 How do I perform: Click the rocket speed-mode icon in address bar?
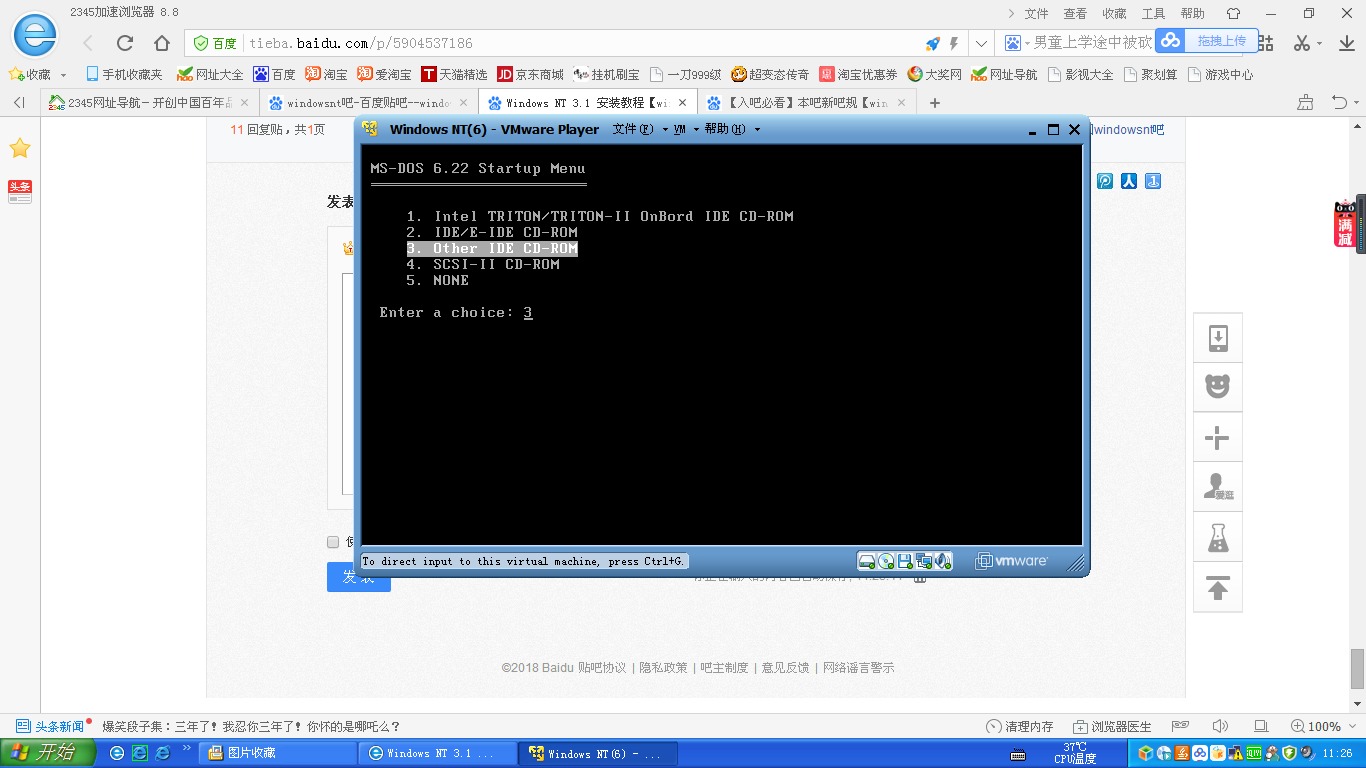pyautogui.click(x=932, y=44)
